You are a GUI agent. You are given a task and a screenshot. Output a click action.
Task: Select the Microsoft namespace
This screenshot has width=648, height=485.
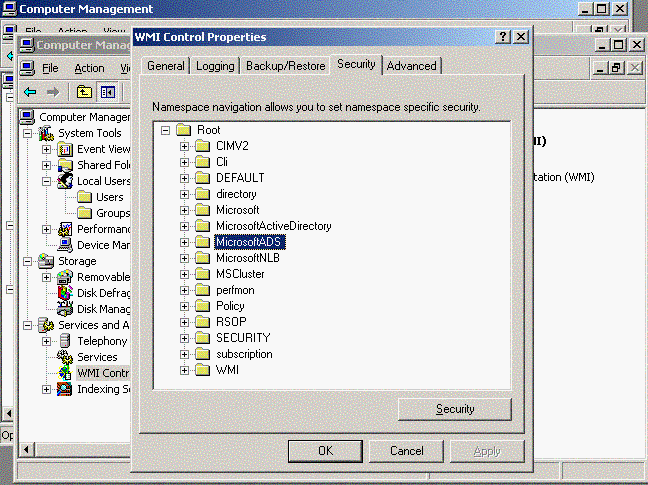tap(238, 210)
